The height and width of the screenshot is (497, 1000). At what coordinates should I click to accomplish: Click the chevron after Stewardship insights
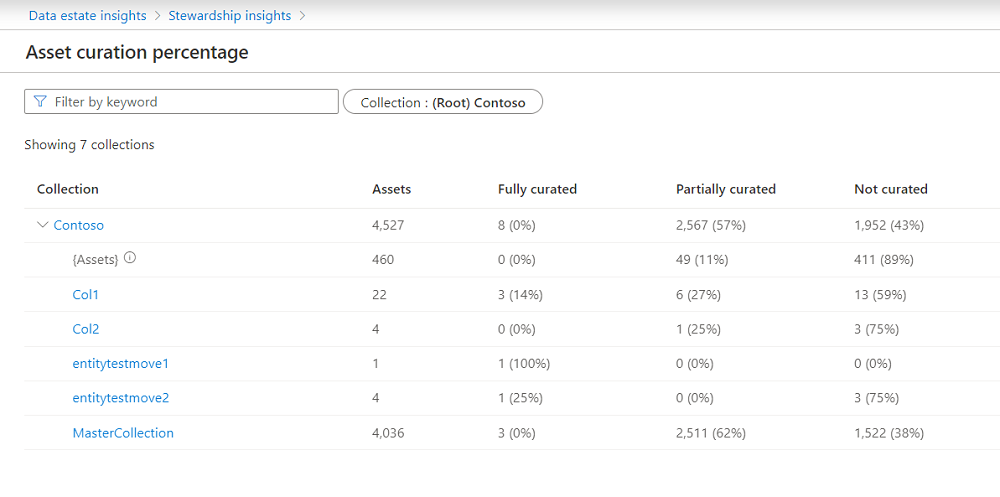[x=303, y=15]
